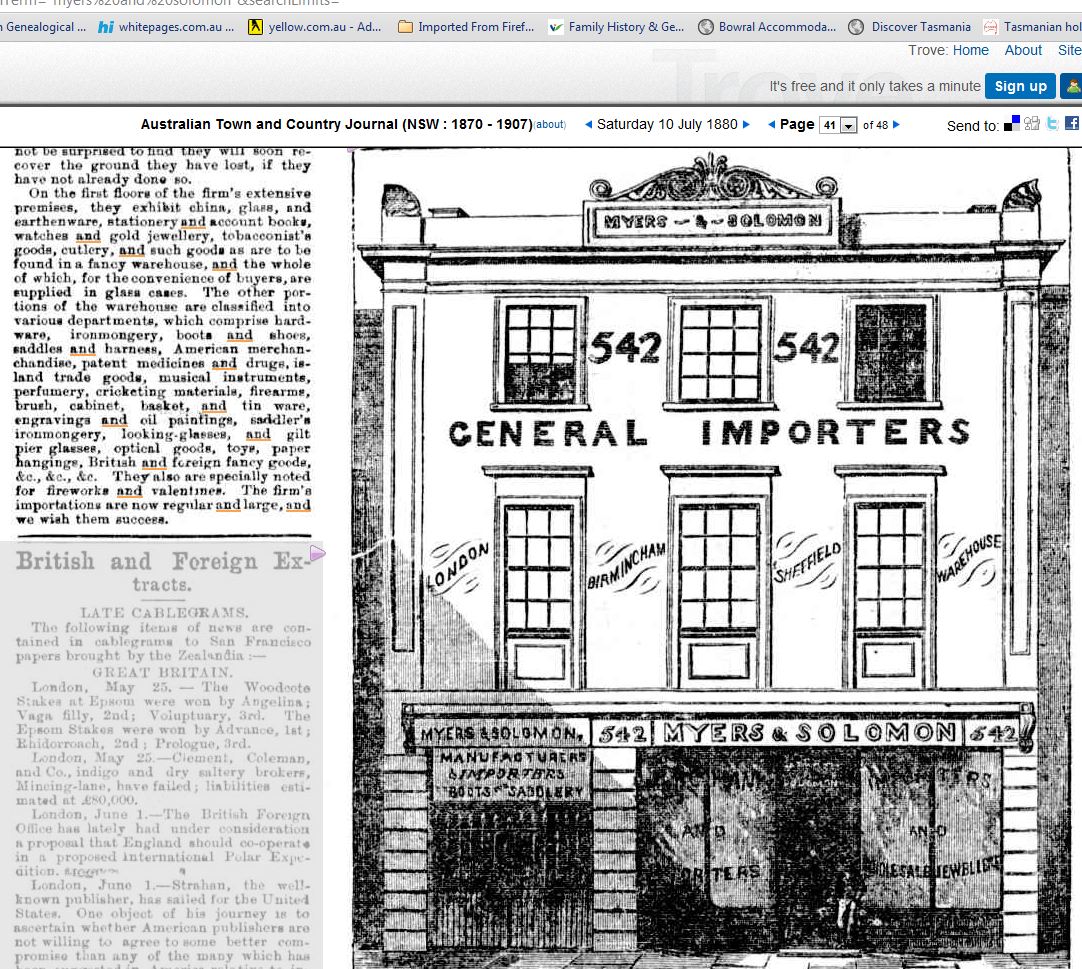Open the Discover Tasmania bookmark label
The height and width of the screenshot is (969, 1082).
[921, 27]
